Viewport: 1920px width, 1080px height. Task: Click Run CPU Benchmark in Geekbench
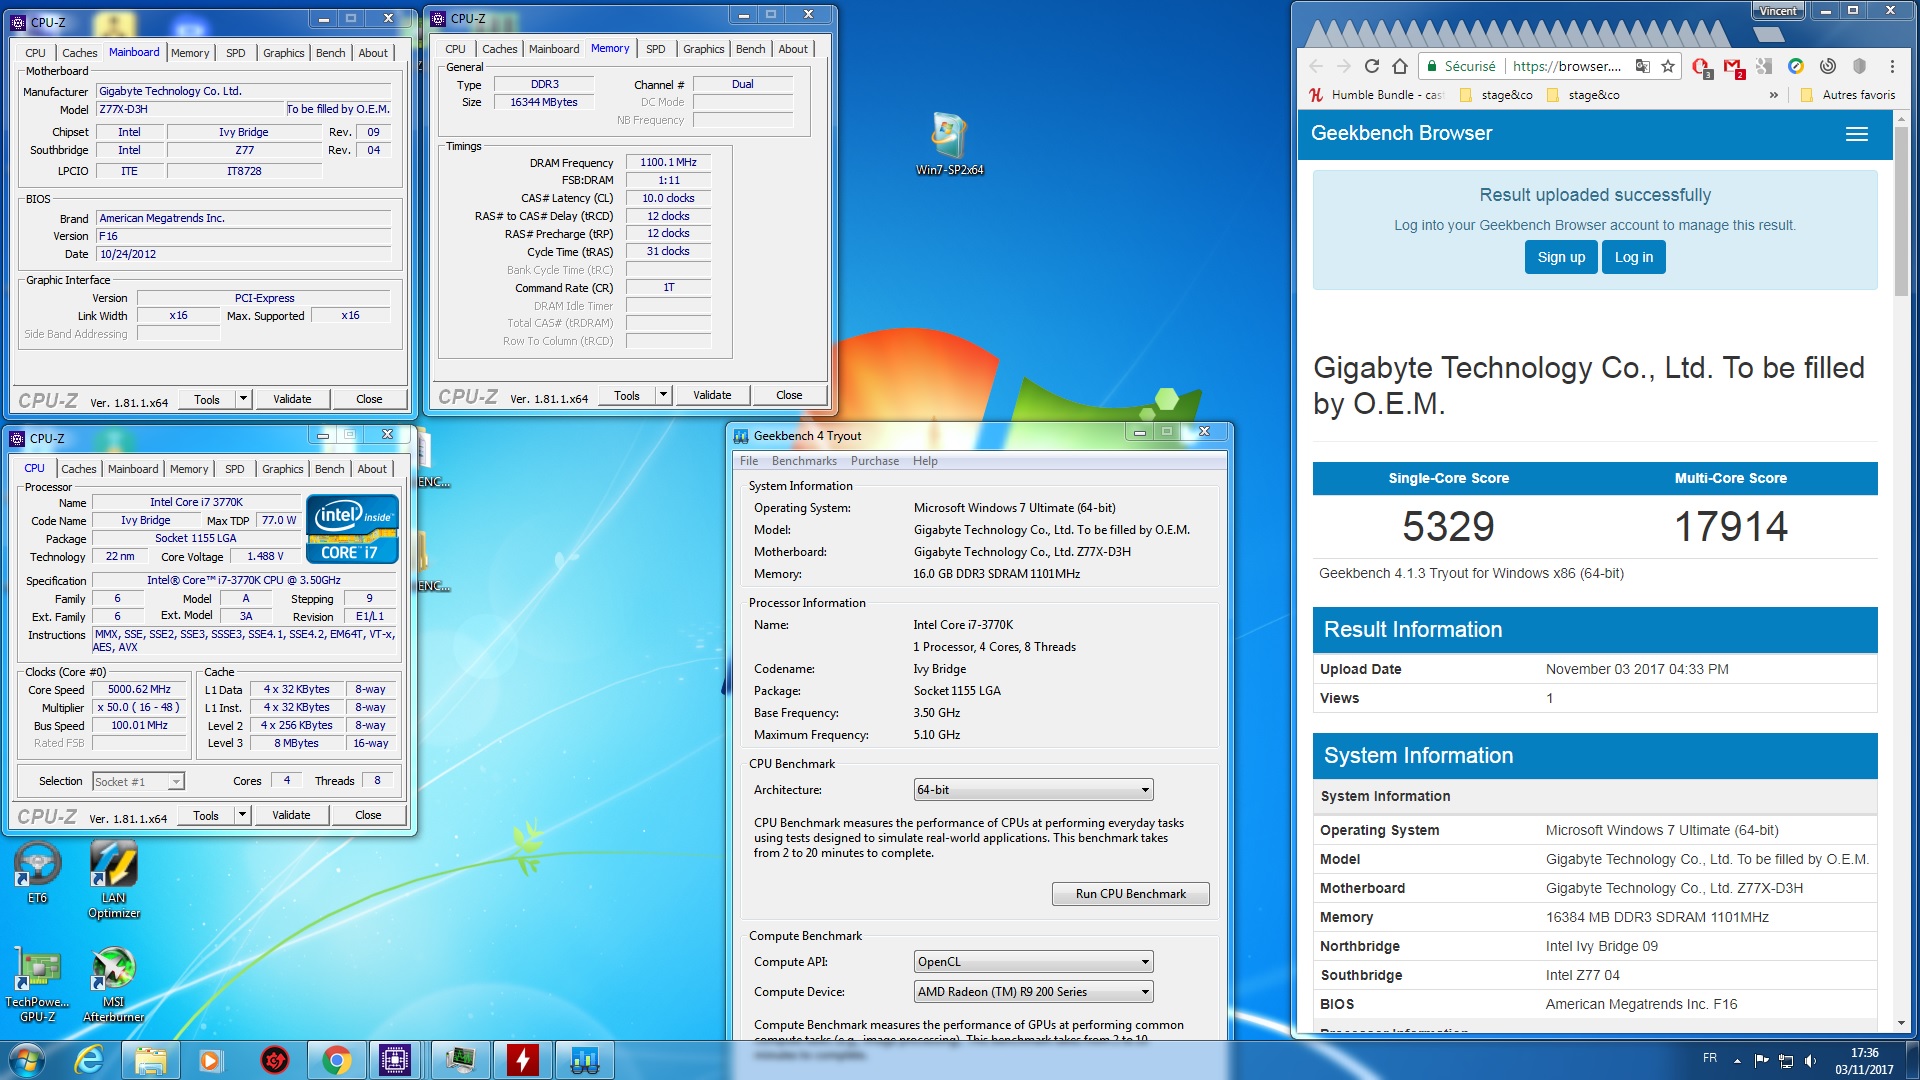1130,894
